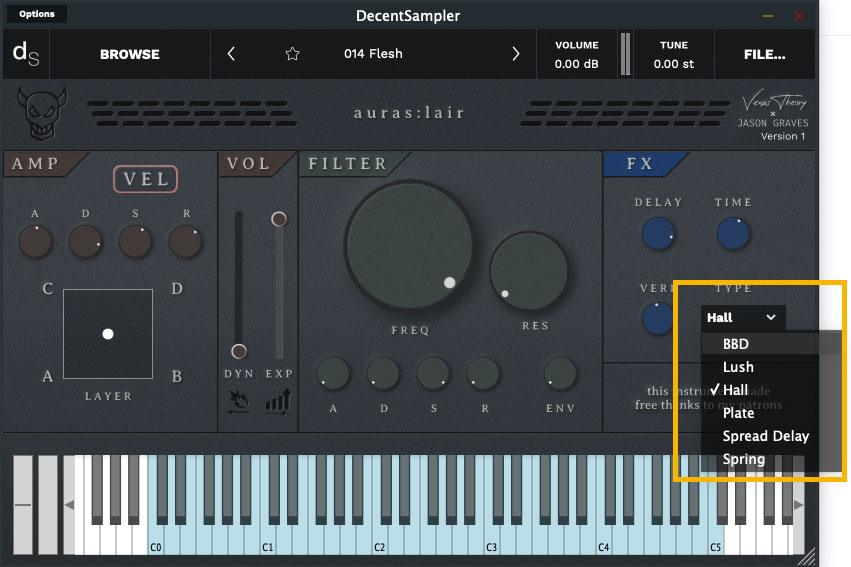Click the Version 1 text
Viewport: 851px width, 567px height.
tap(783, 136)
